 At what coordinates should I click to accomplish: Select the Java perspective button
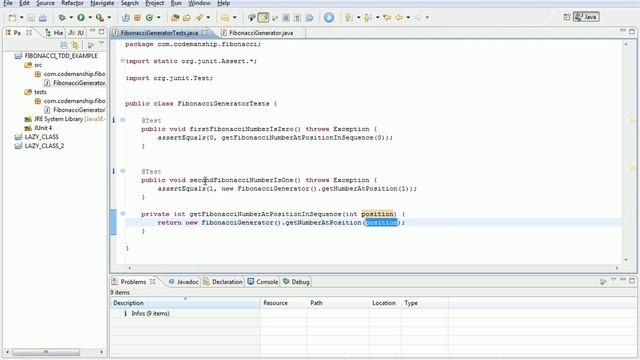click(586, 17)
